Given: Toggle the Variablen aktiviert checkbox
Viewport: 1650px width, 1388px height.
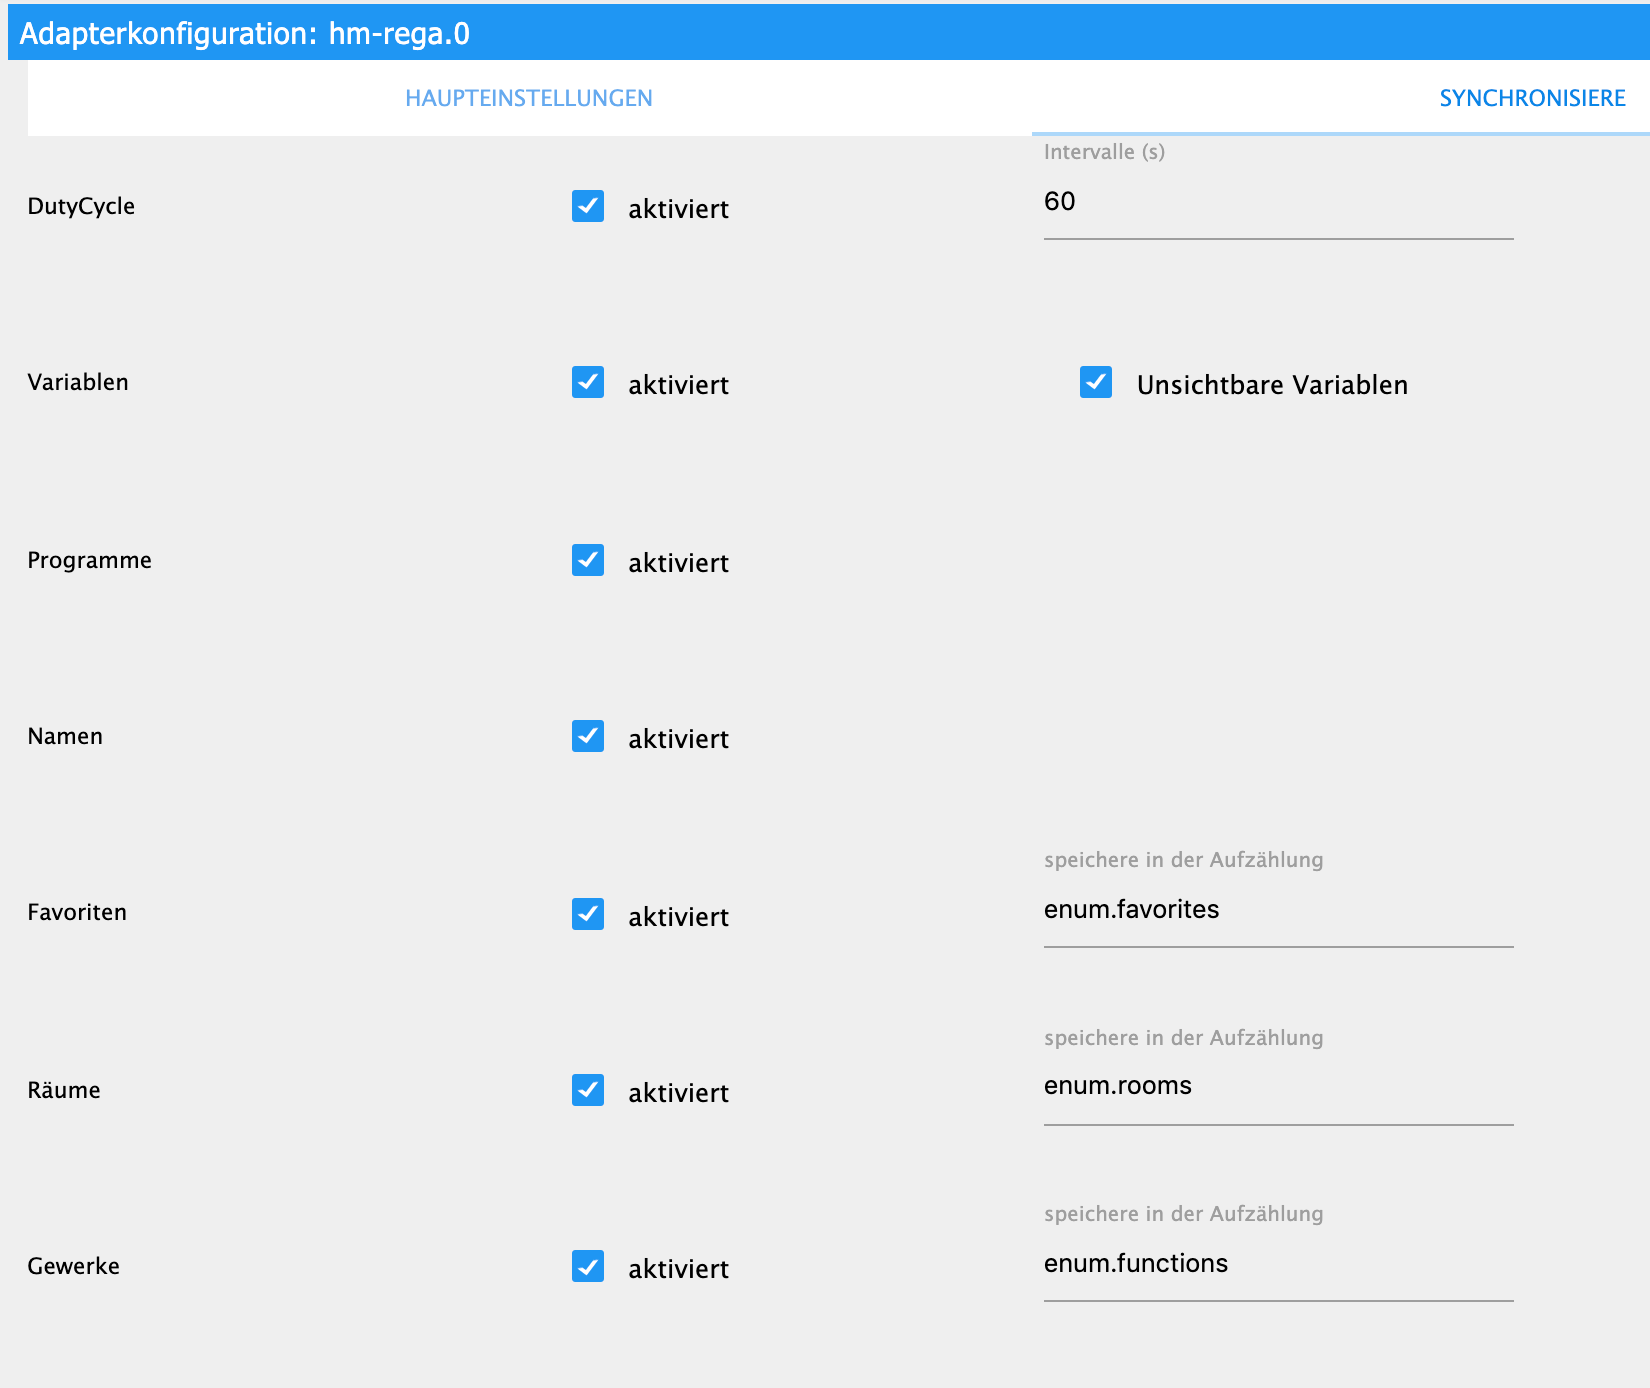Looking at the screenshot, I should 588,382.
